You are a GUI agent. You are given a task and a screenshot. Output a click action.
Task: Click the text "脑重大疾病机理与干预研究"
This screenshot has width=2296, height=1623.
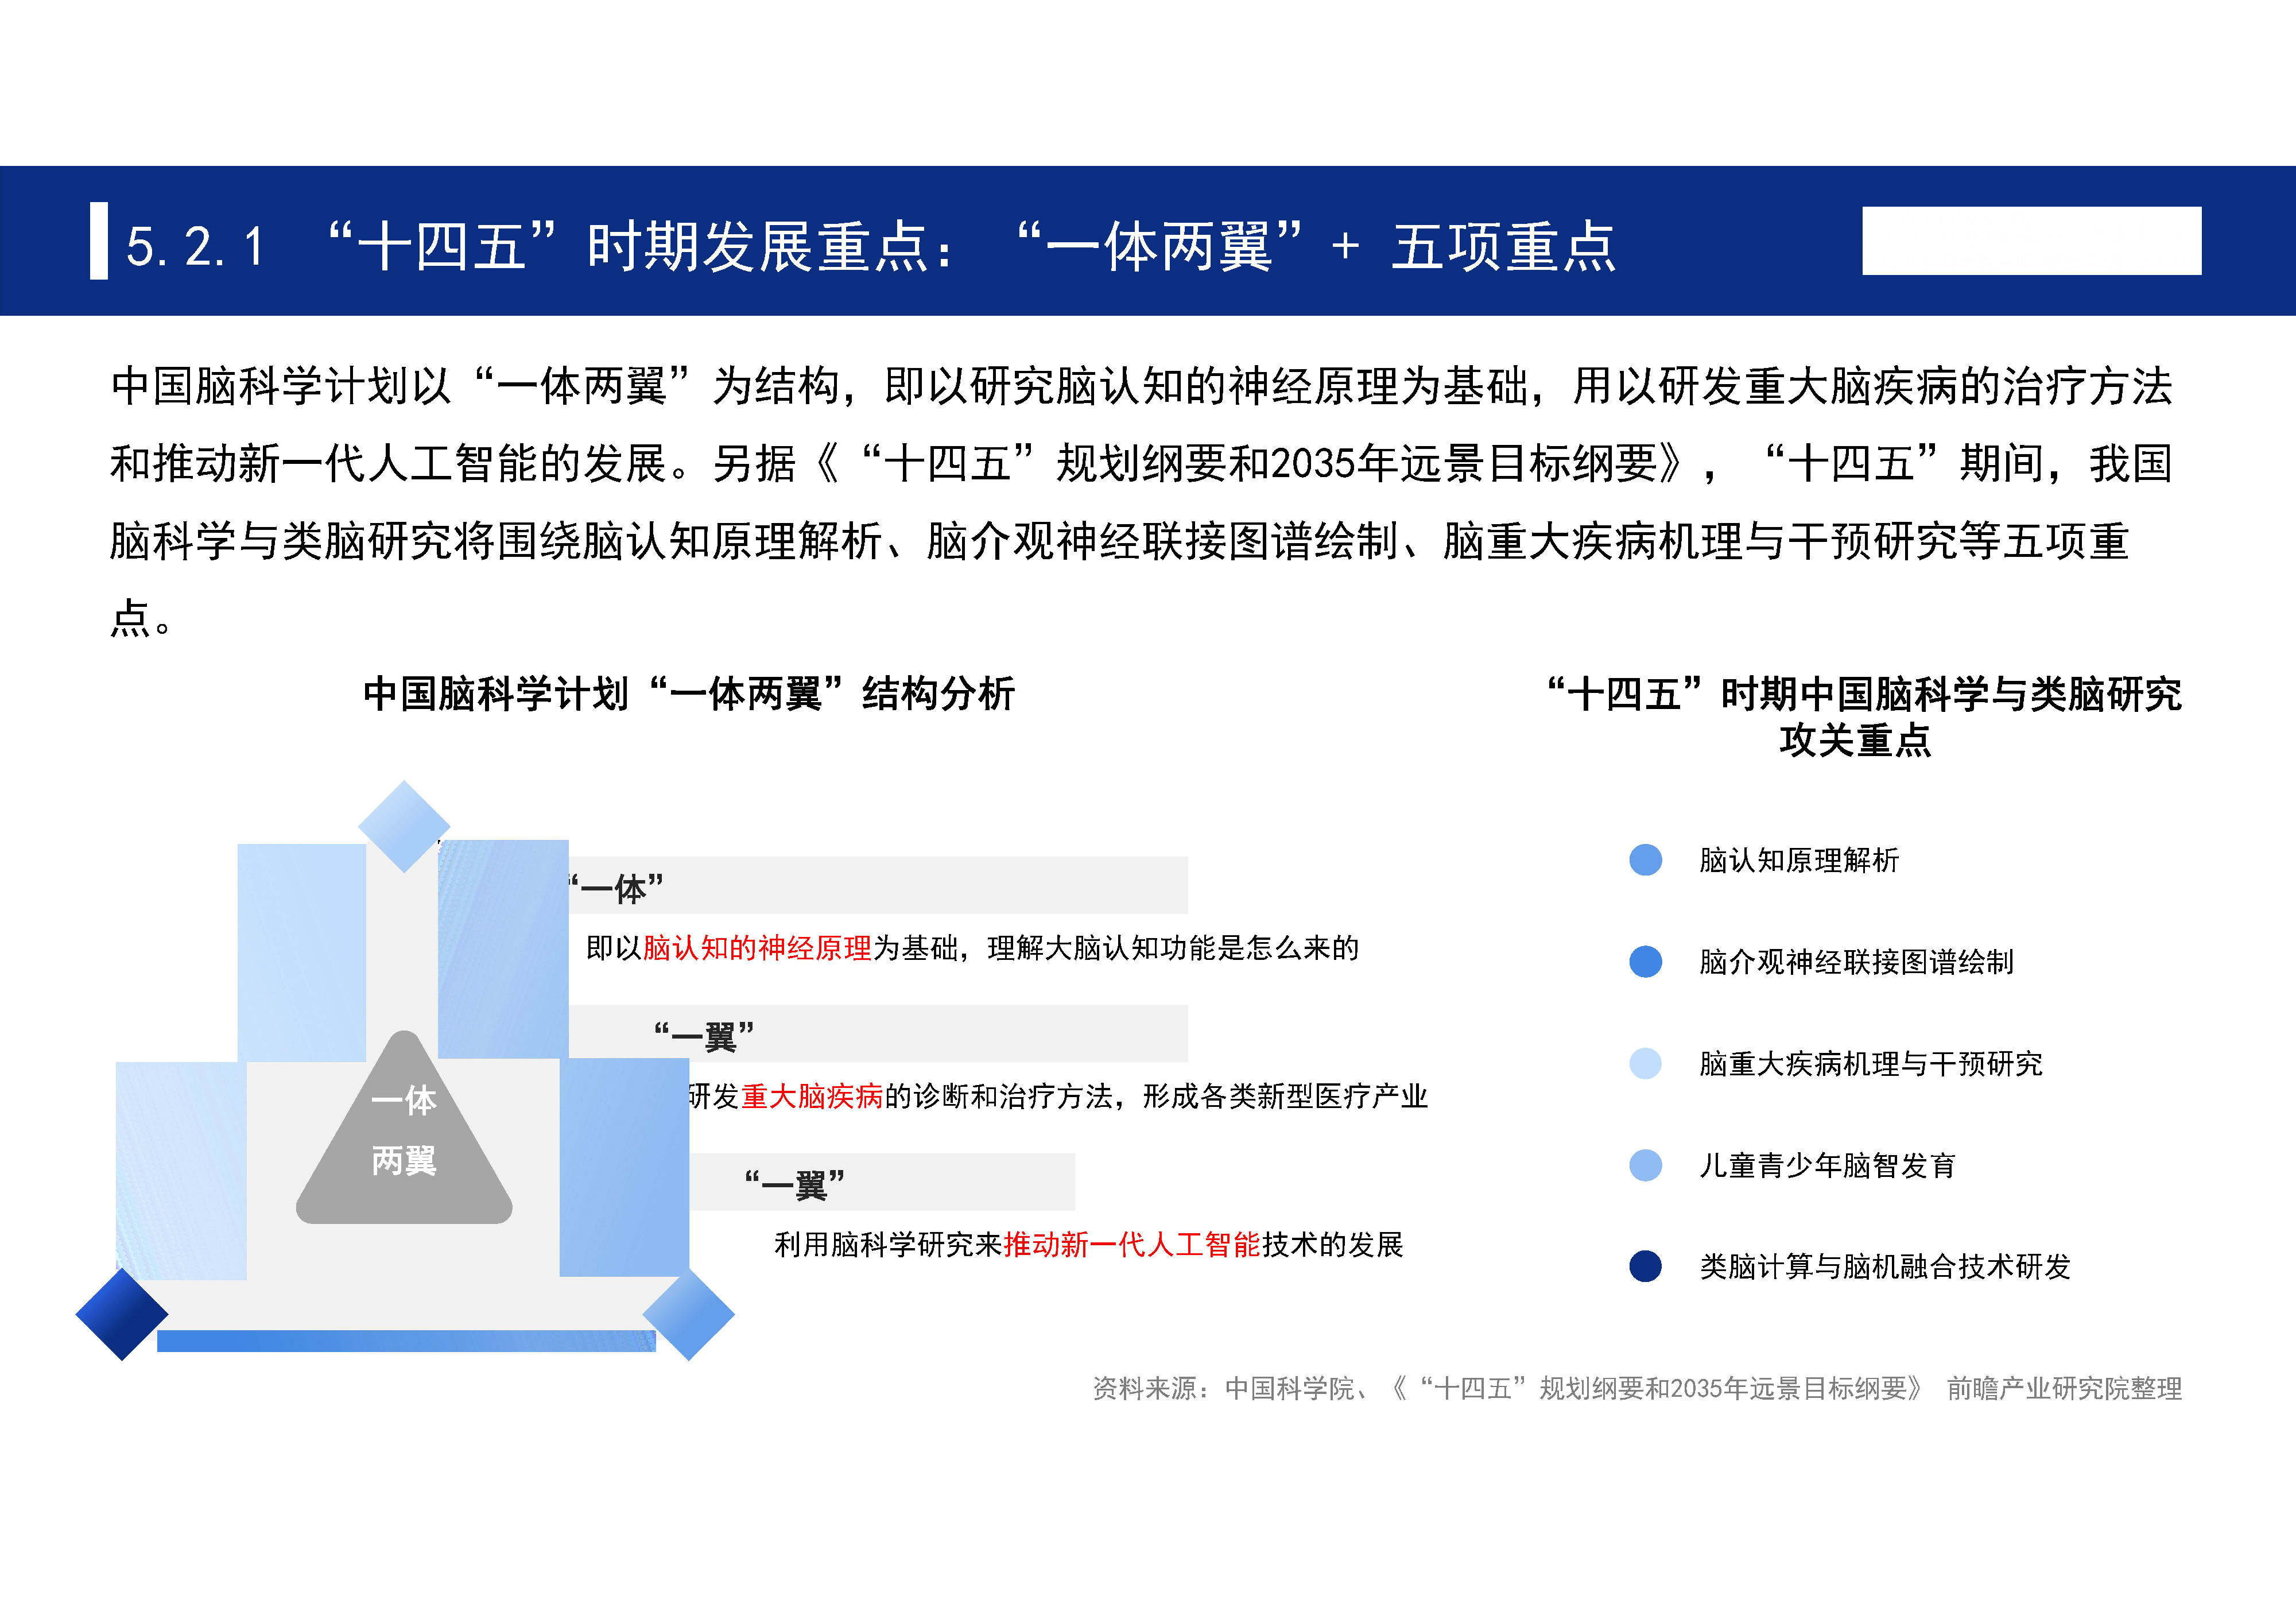point(1870,1064)
